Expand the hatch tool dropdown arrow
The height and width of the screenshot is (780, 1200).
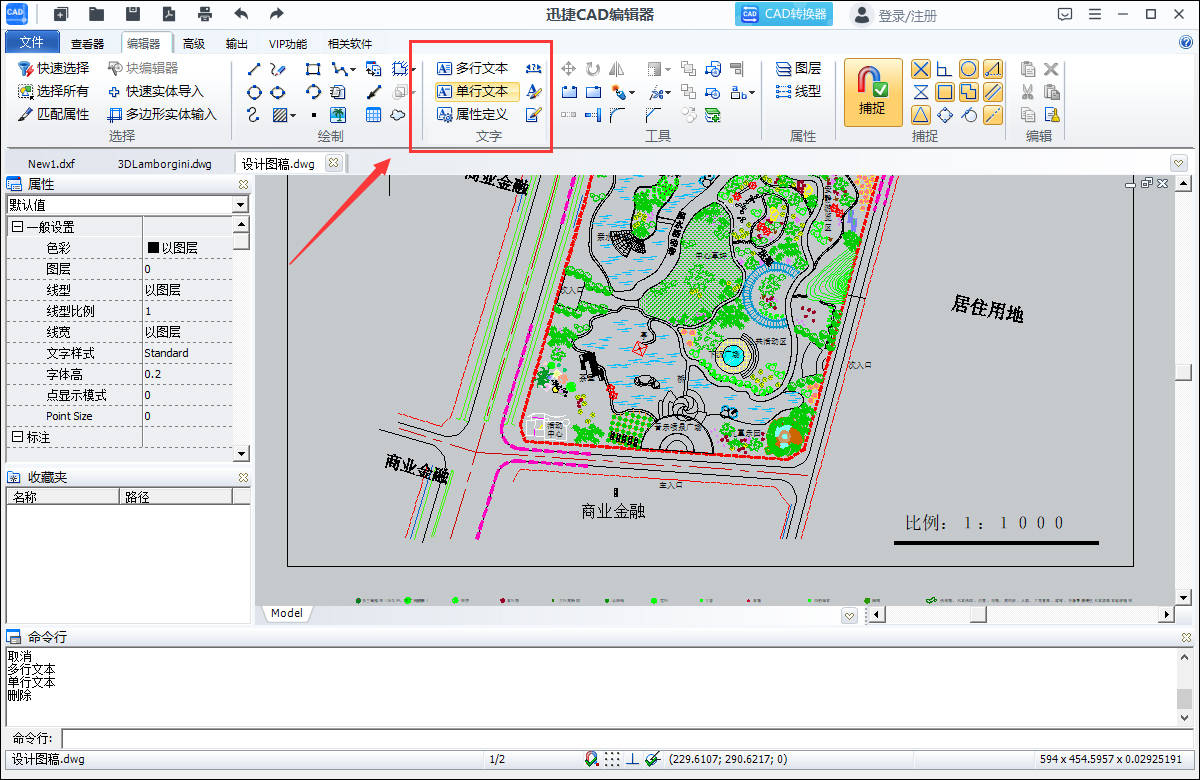click(x=293, y=115)
